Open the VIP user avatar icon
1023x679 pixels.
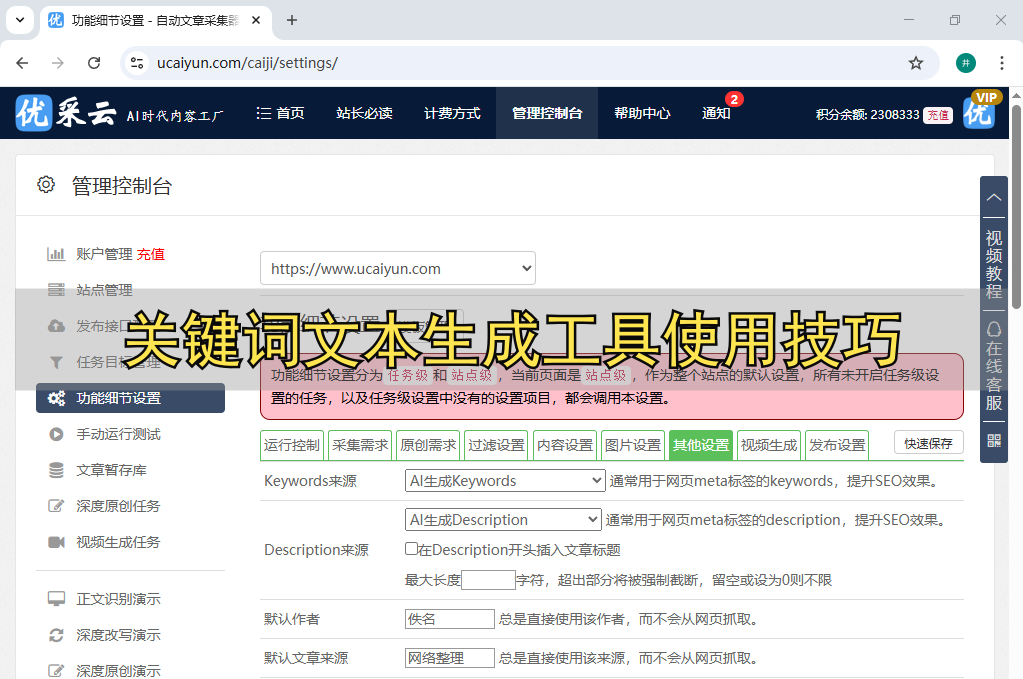pos(979,111)
